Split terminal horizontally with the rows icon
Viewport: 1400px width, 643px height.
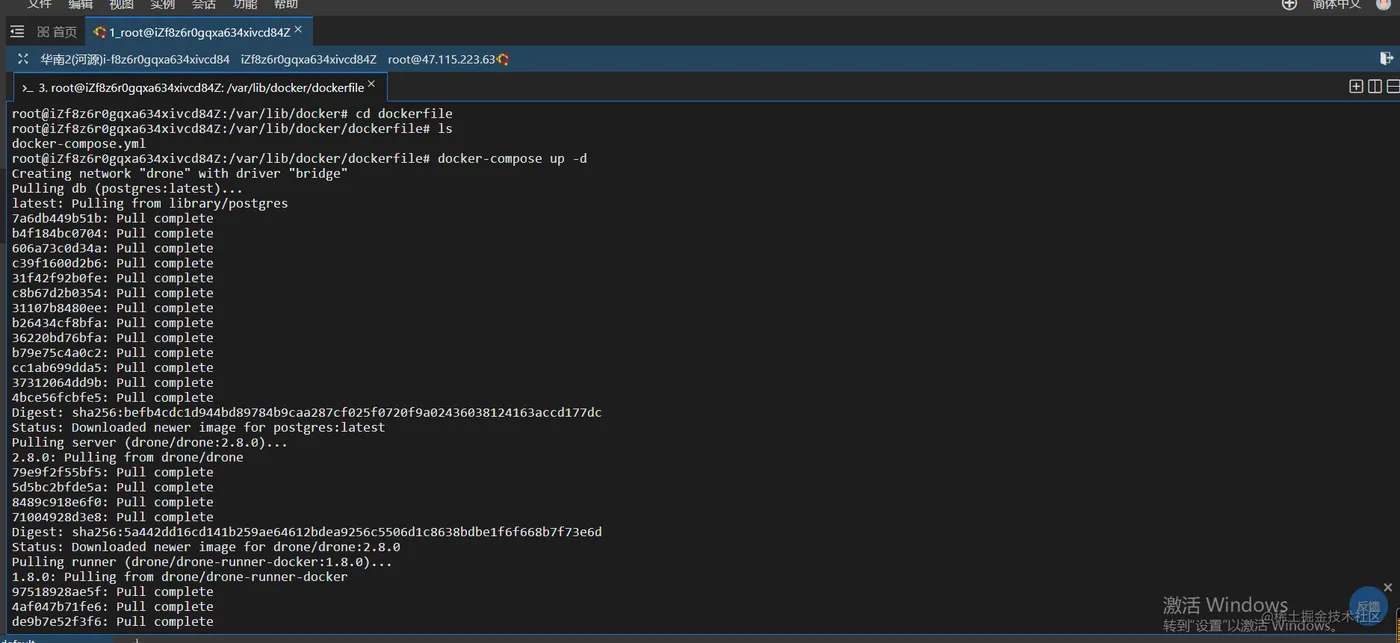(x=1393, y=87)
